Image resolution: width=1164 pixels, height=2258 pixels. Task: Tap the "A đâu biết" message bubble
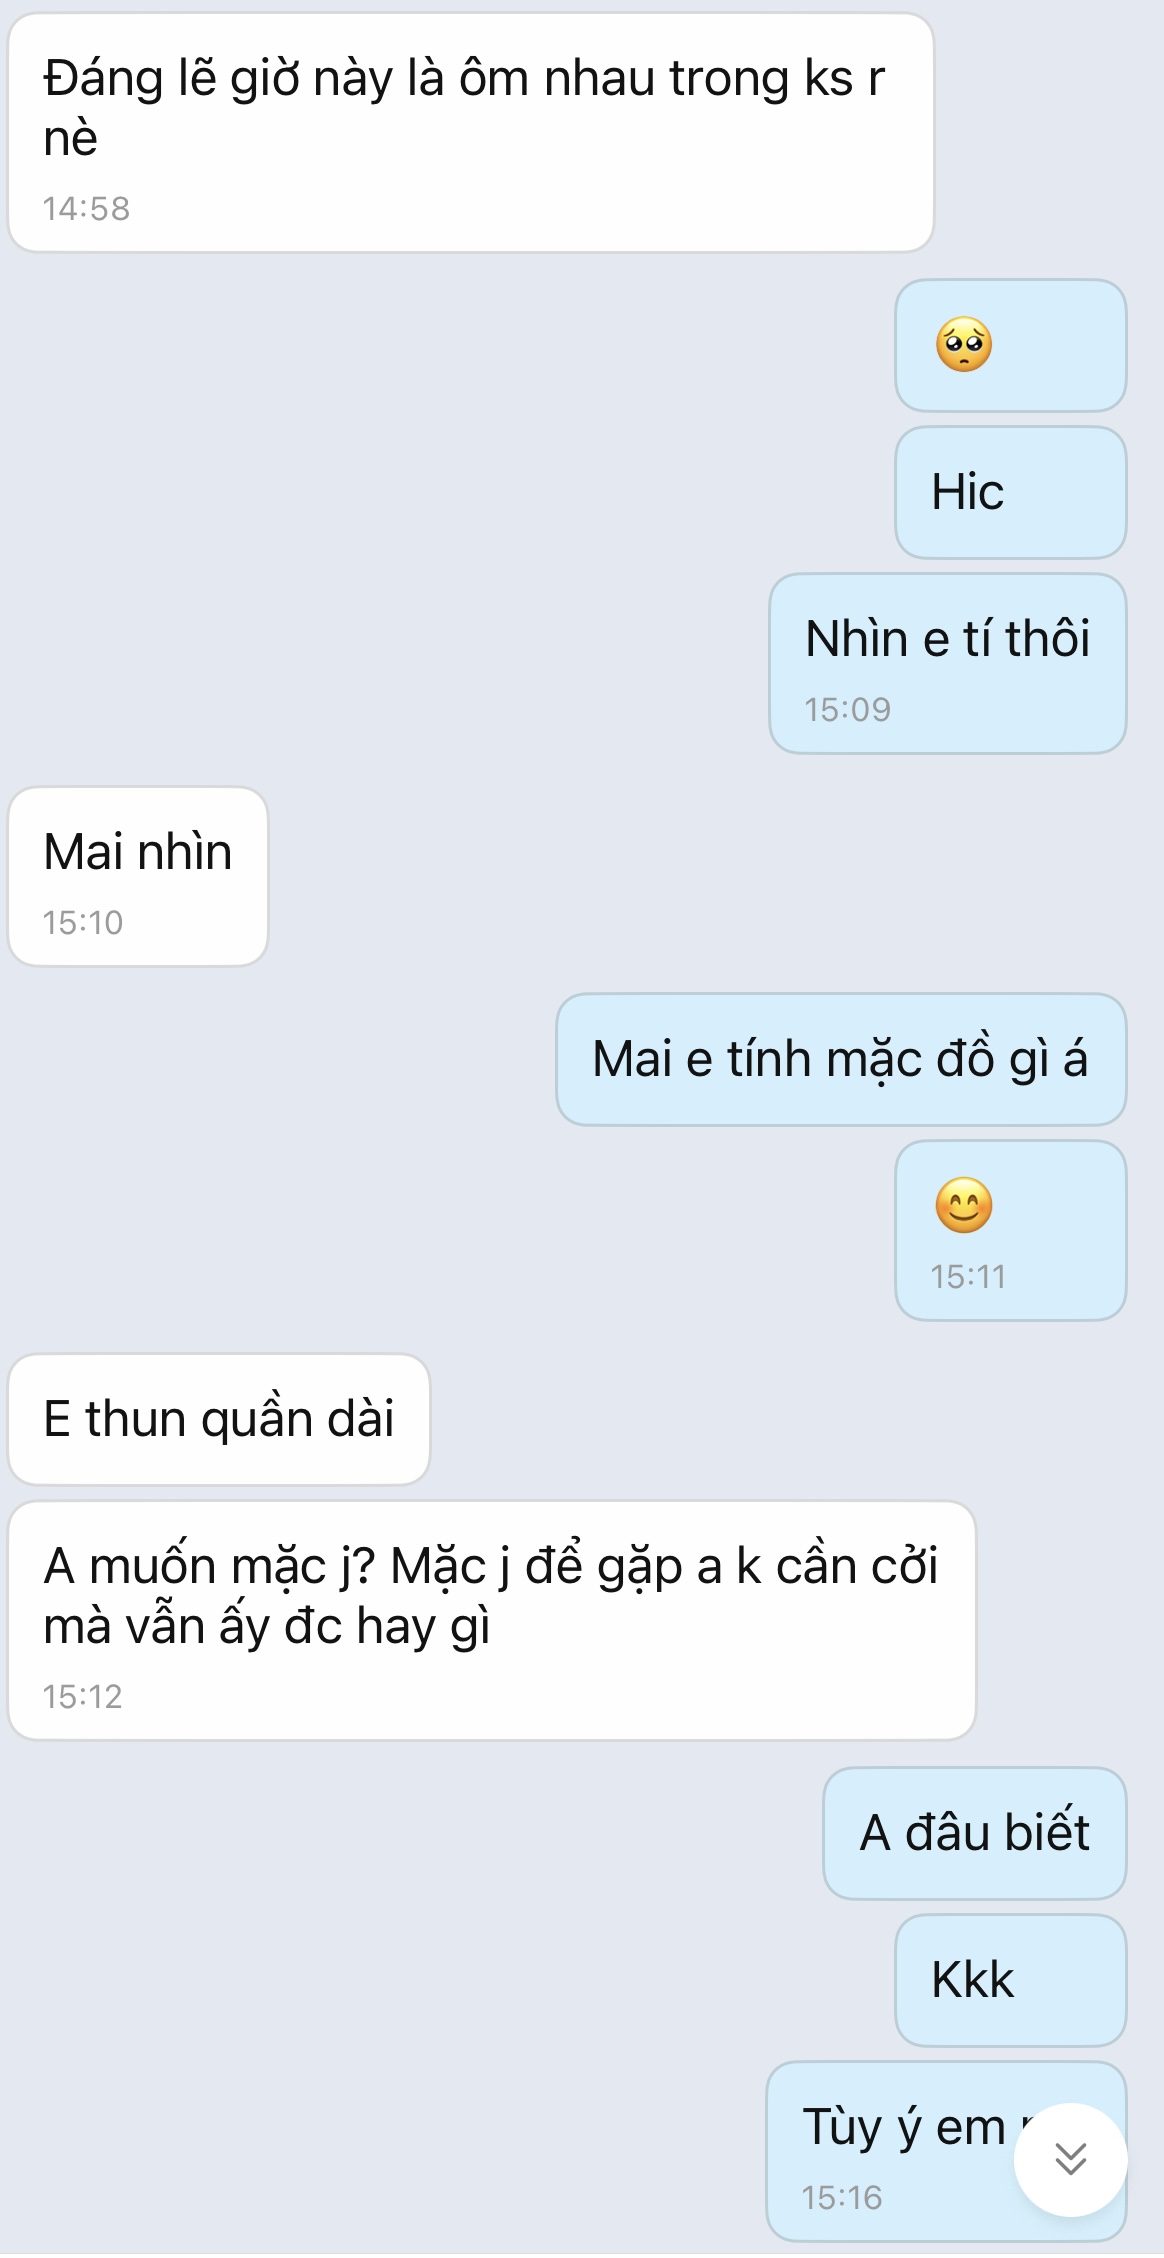[974, 1833]
